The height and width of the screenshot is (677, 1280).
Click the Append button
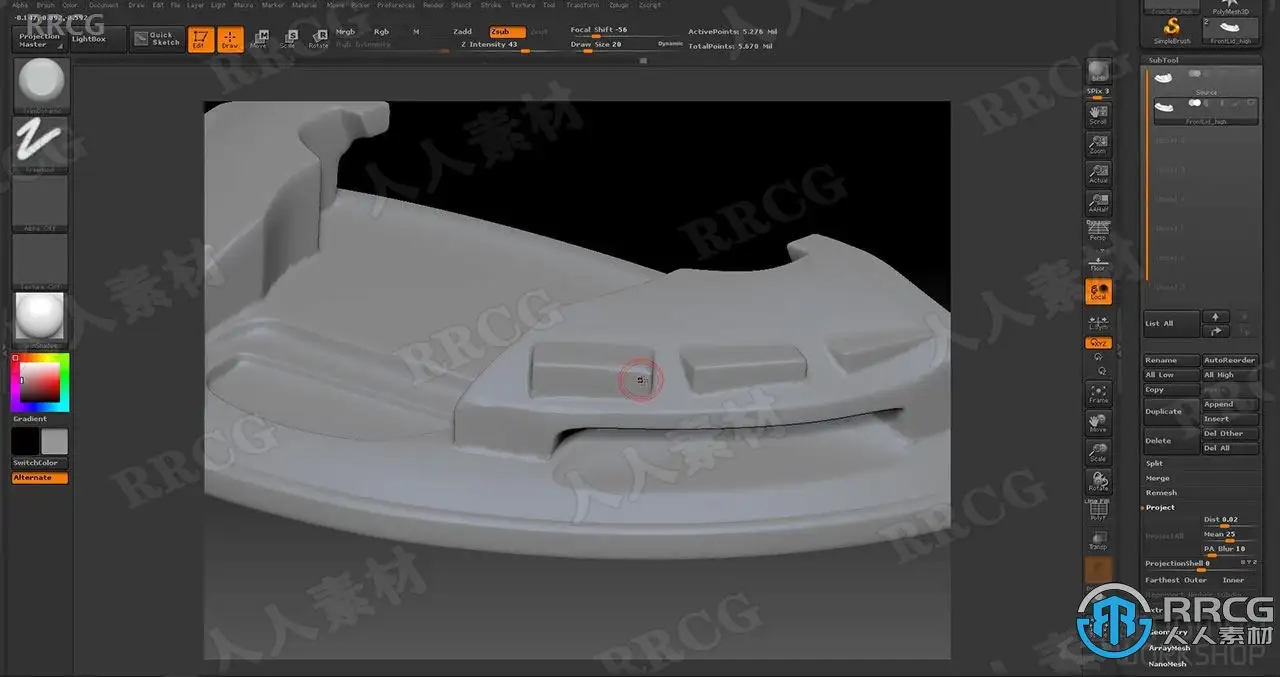[x=1229, y=404]
